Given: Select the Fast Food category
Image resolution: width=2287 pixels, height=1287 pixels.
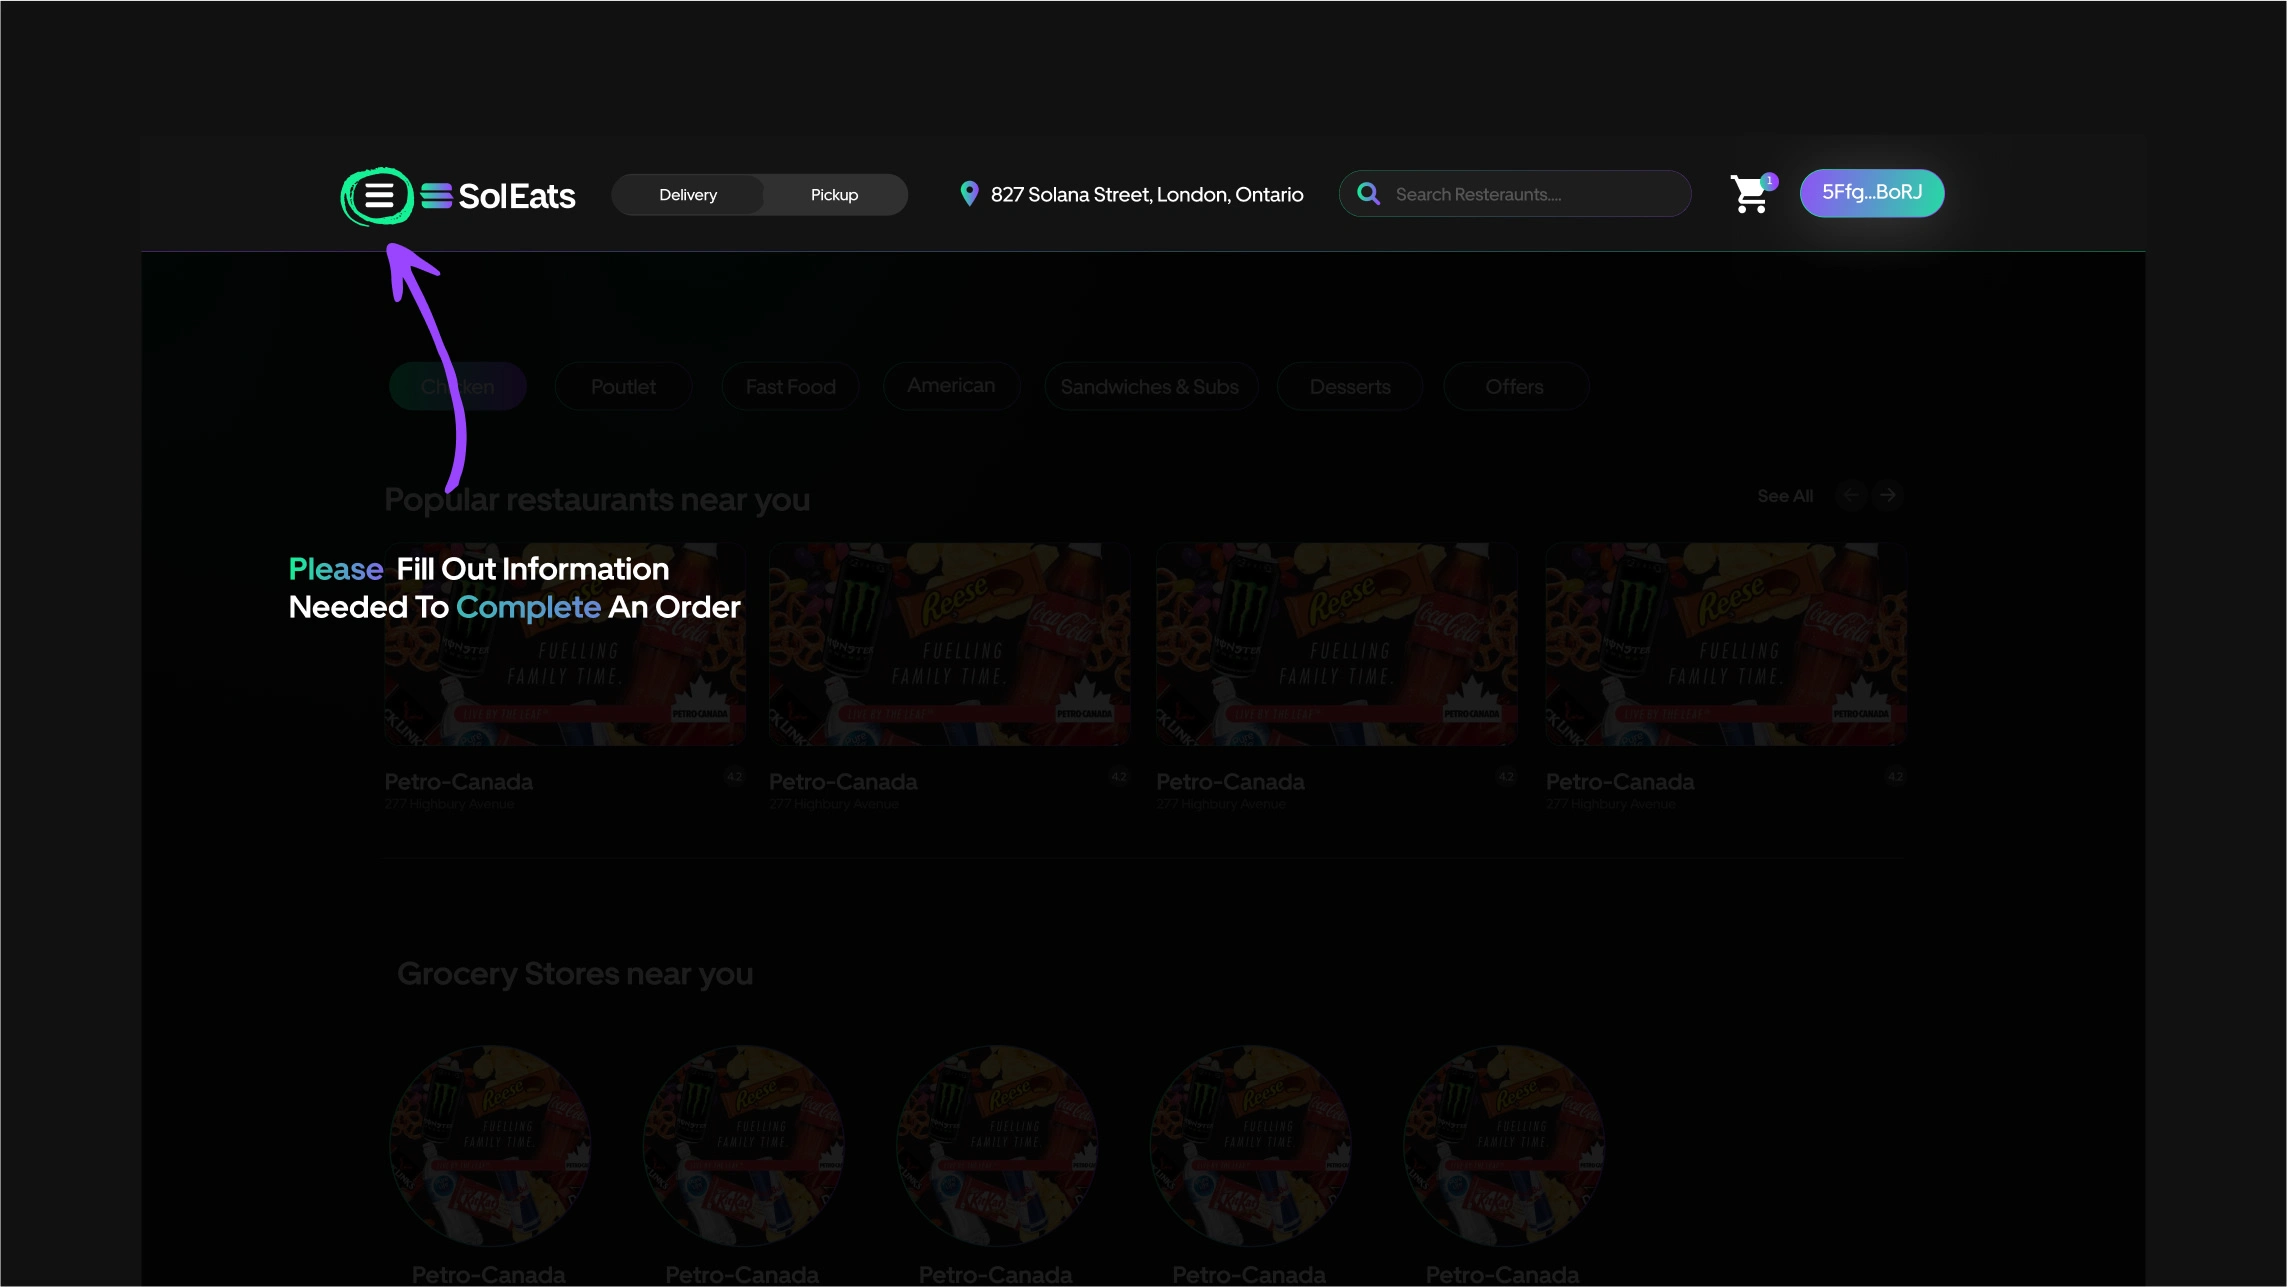Looking at the screenshot, I should pos(790,387).
